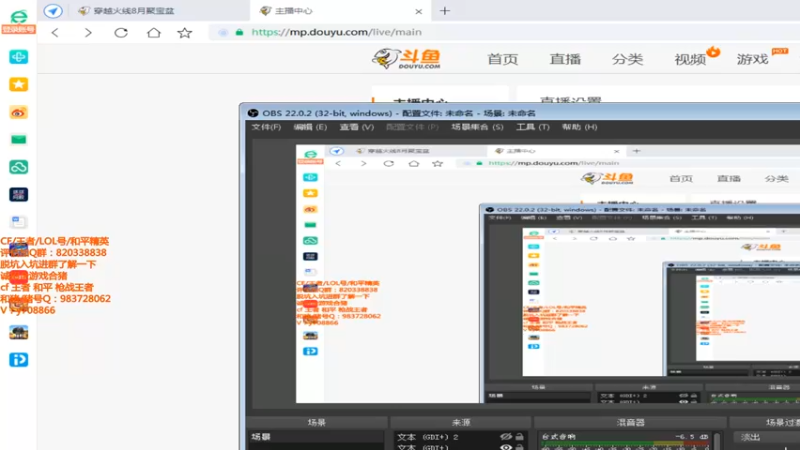Click the shield icon in address bar
Screen dimensions: 800x450
[223, 32]
